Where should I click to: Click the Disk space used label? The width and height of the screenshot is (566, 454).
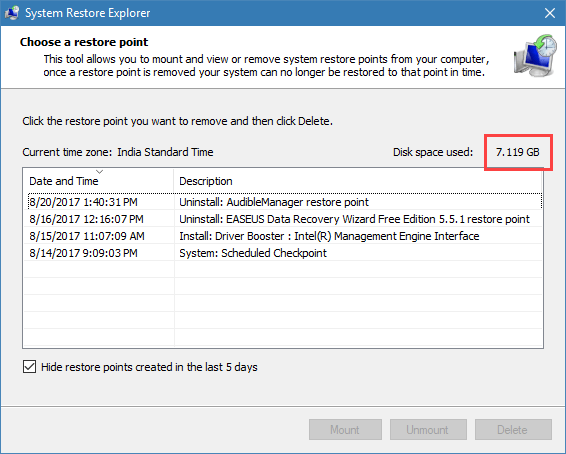[x=433, y=152]
